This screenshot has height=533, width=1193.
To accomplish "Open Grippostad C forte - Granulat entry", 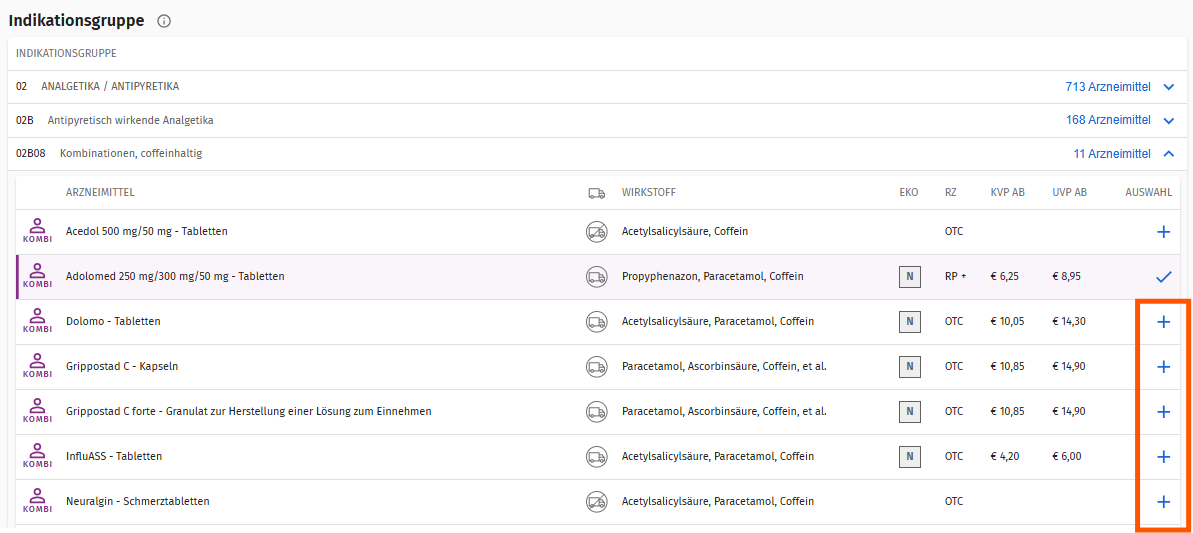I will 249,411.
